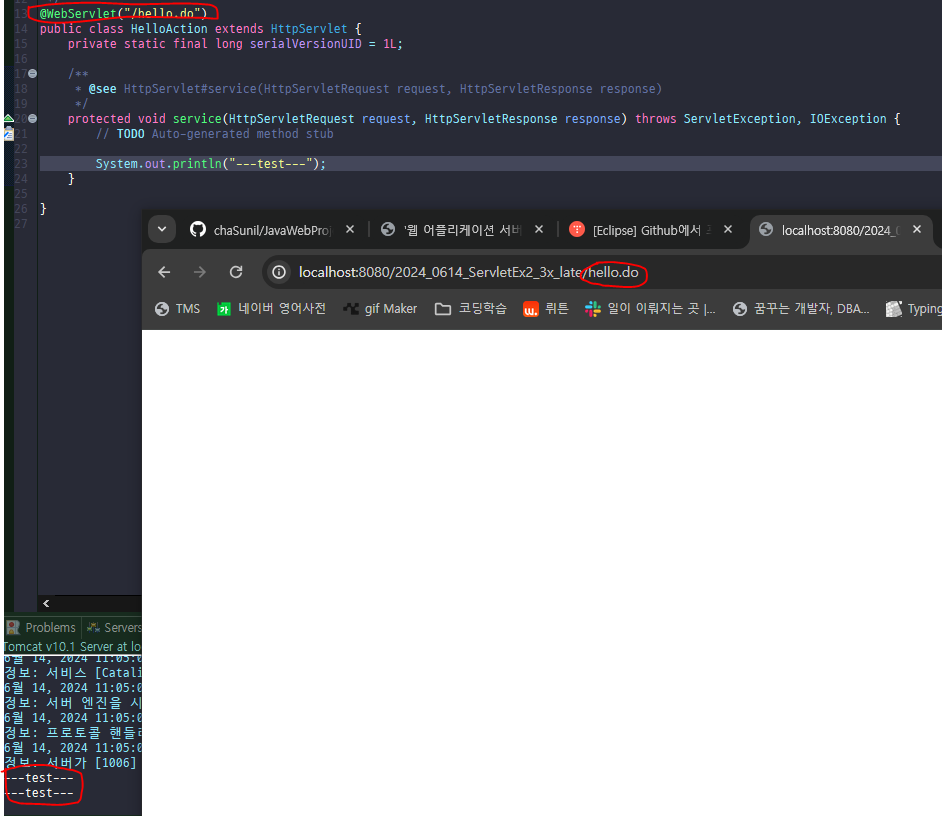Click the serialVersionUID declaration line
942x816 pixels.
tap(235, 44)
